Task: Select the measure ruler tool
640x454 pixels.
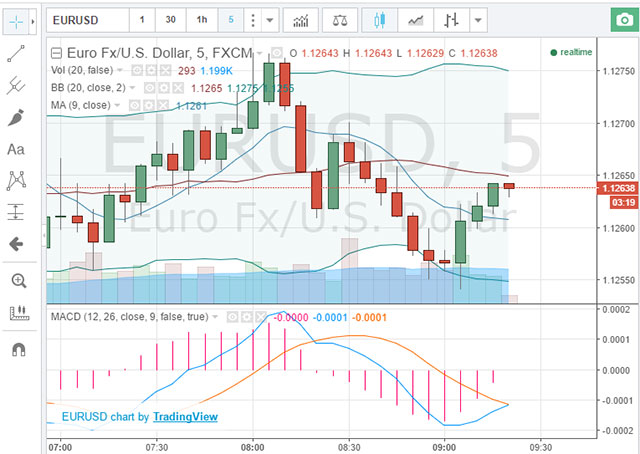Action: pos(19,312)
